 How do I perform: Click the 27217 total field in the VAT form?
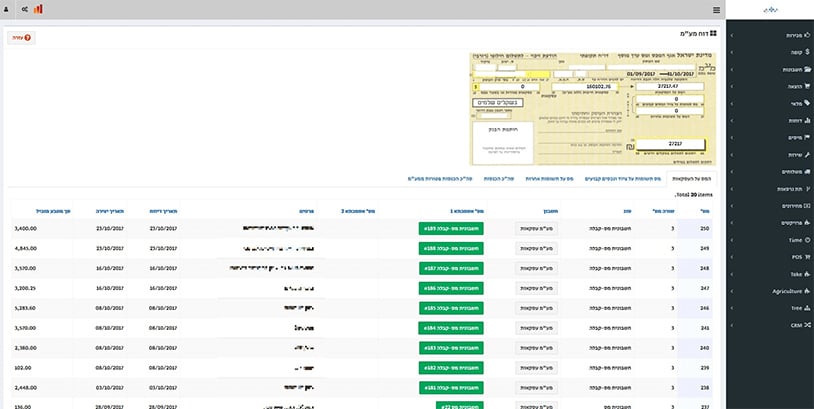671,144
